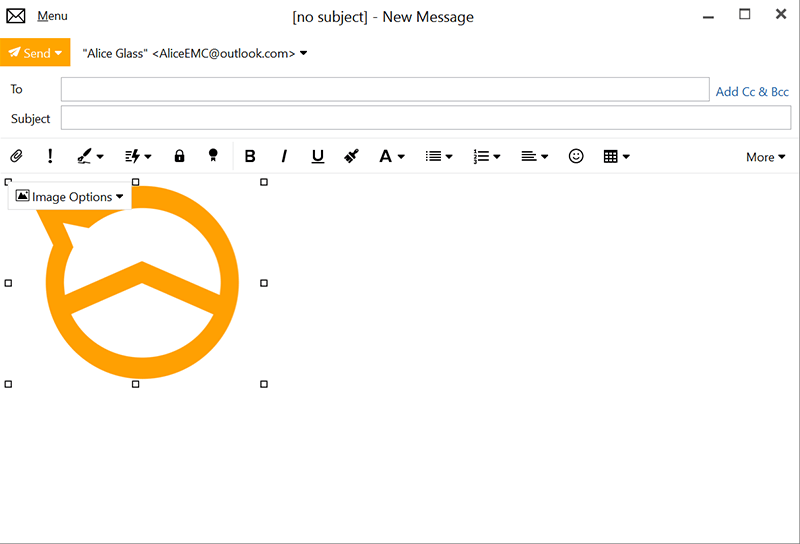Click Add Cc & Bcc link
The width and height of the screenshot is (800, 544).
point(752,92)
